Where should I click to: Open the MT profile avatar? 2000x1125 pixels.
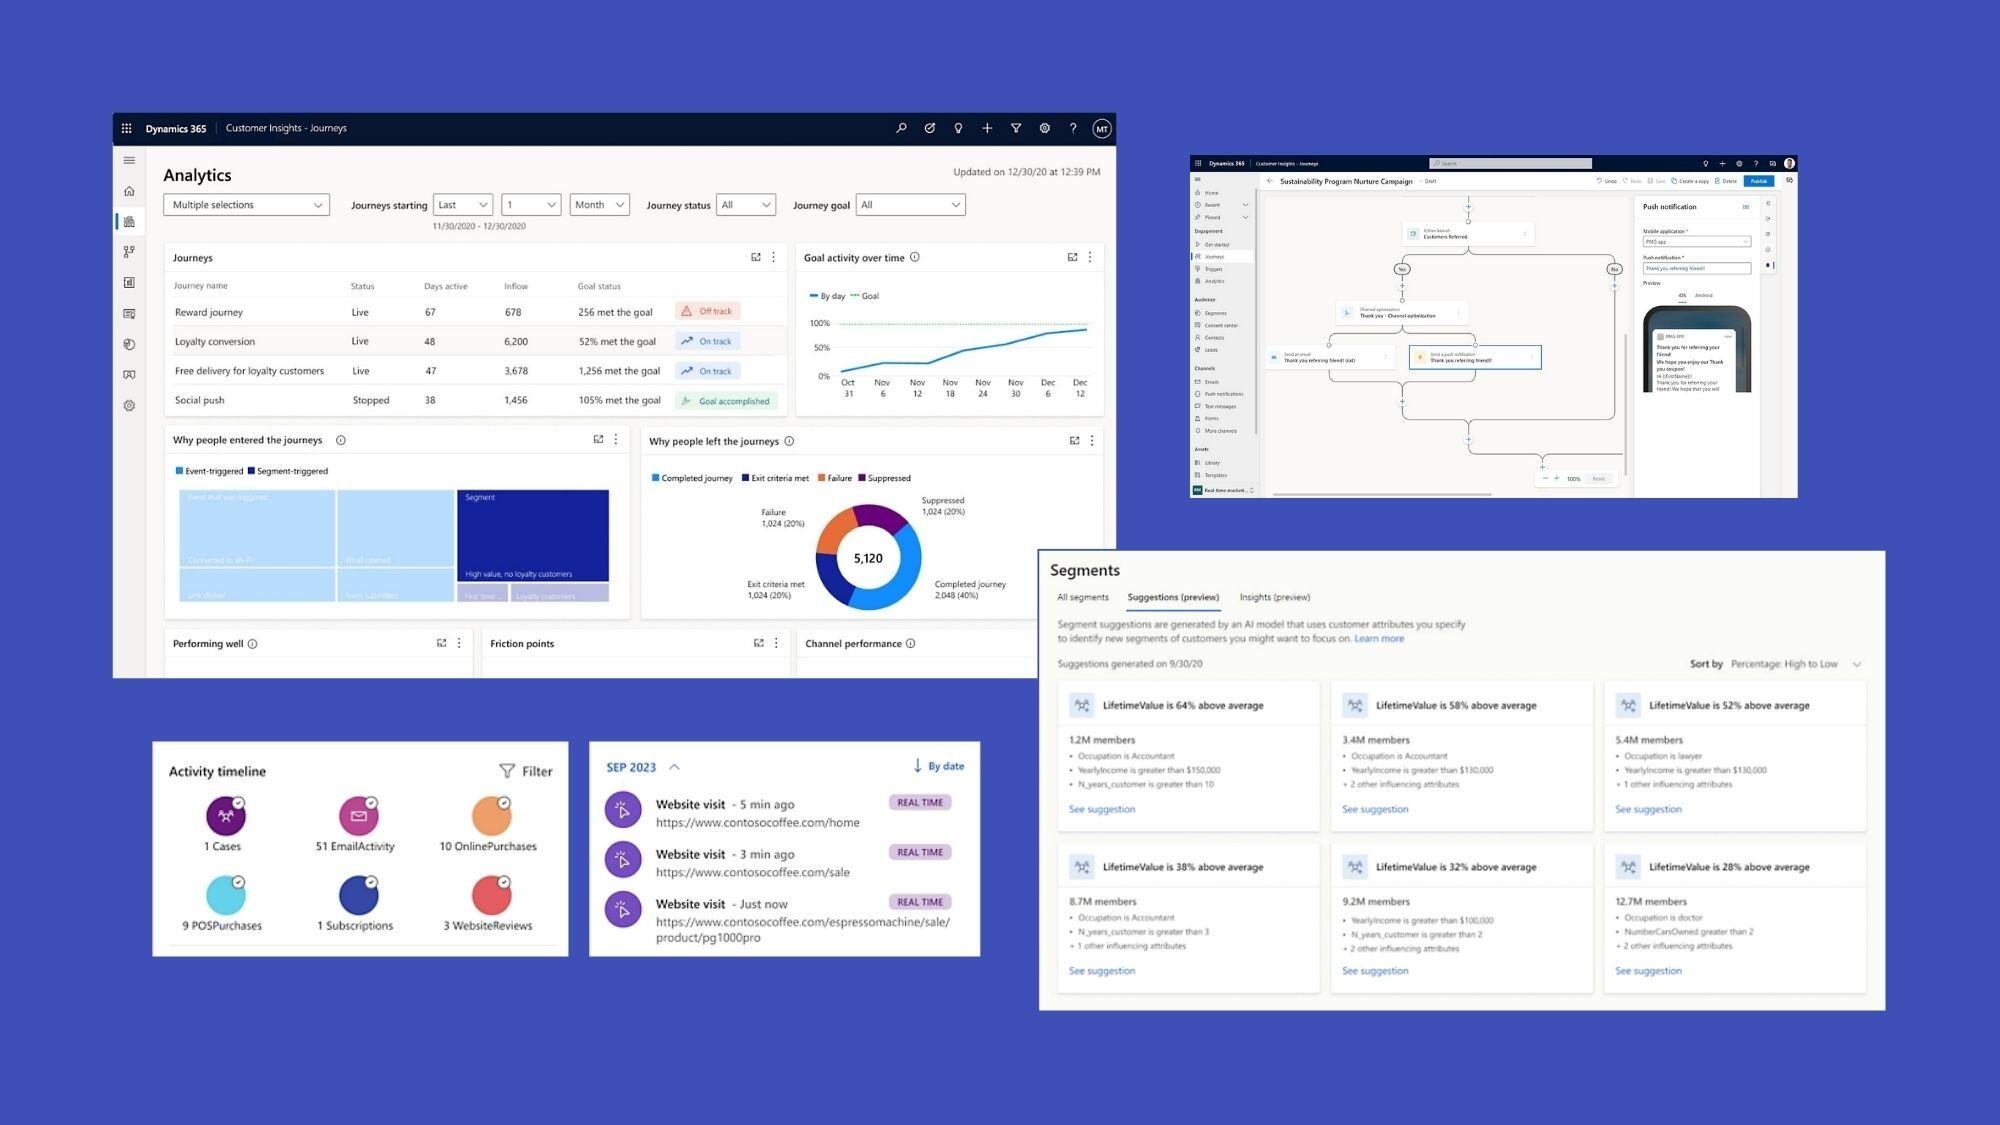[1101, 128]
